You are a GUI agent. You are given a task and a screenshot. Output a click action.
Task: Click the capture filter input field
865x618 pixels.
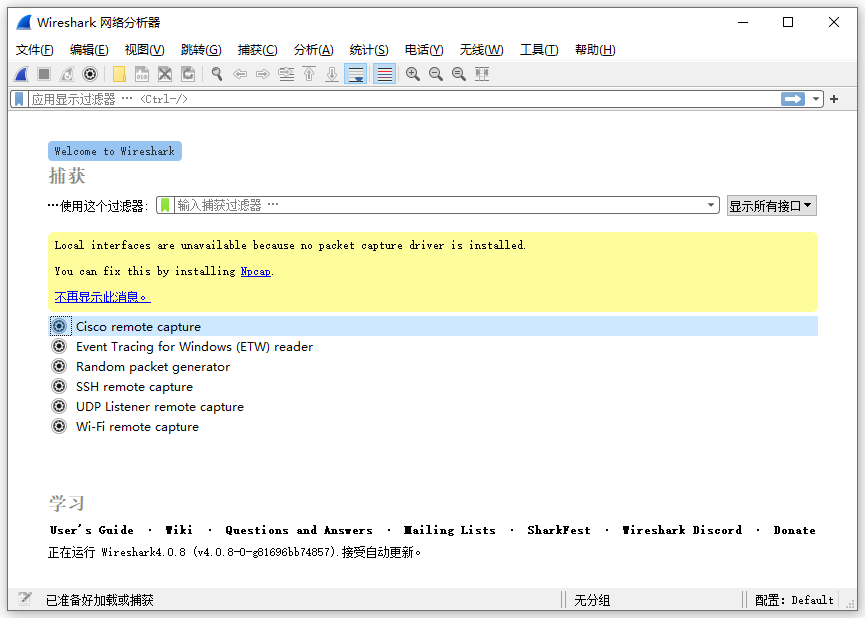coord(439,205)
